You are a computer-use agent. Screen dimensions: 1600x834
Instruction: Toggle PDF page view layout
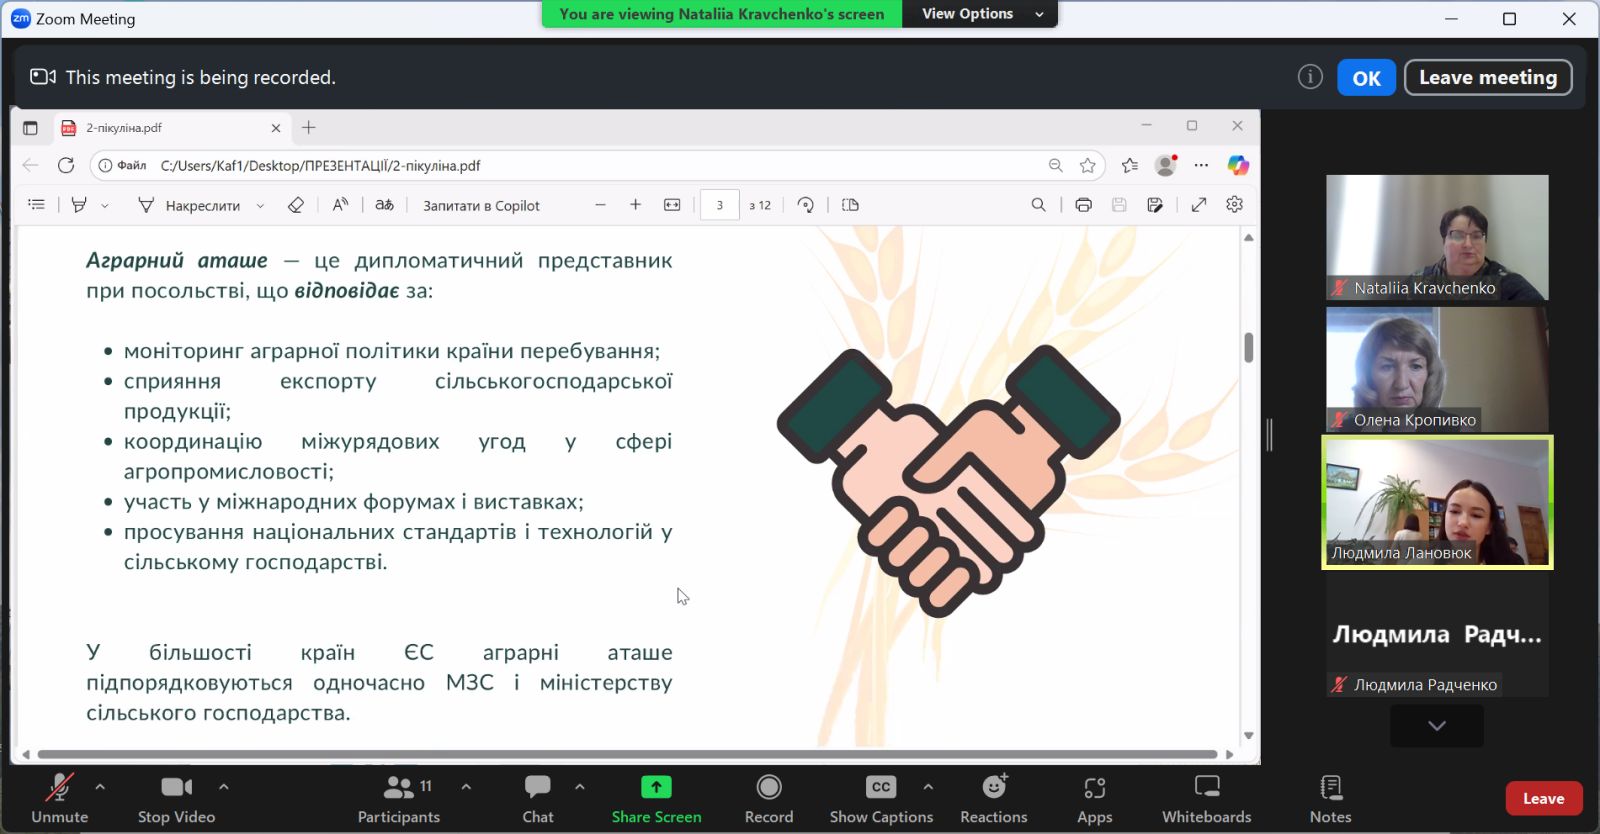pos(850,205)
